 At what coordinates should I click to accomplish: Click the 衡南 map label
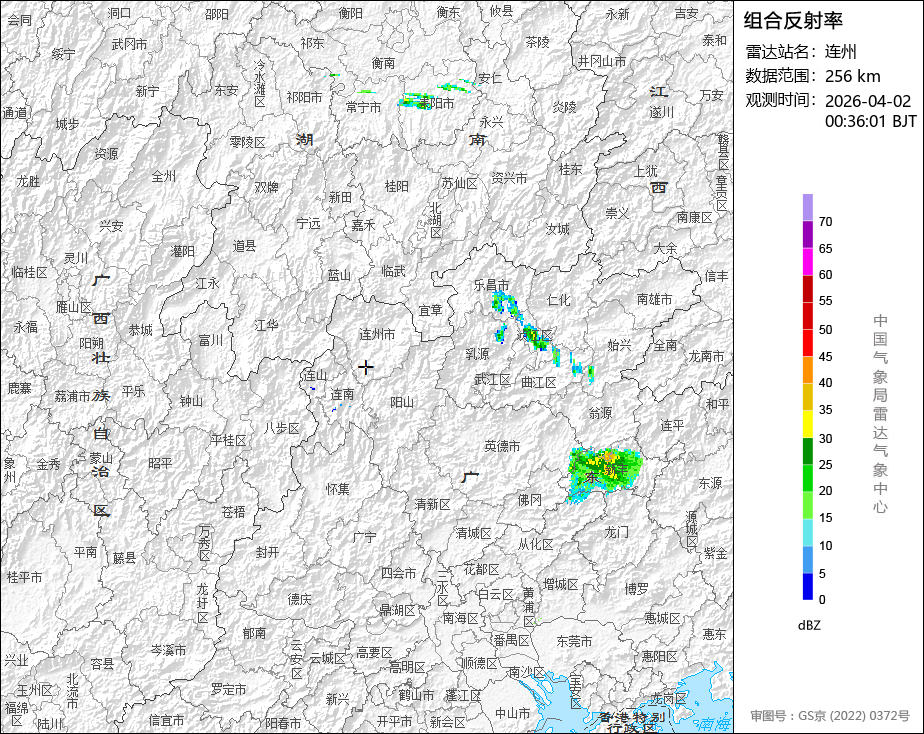383,62
